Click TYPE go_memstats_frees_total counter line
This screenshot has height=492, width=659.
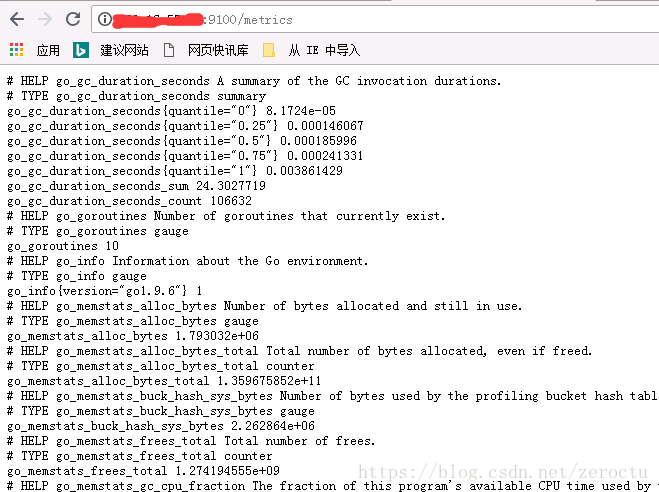[140, 456]
